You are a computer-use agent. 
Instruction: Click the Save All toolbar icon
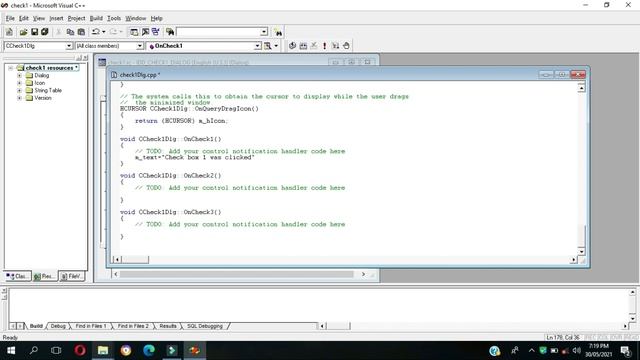[44, 32]
